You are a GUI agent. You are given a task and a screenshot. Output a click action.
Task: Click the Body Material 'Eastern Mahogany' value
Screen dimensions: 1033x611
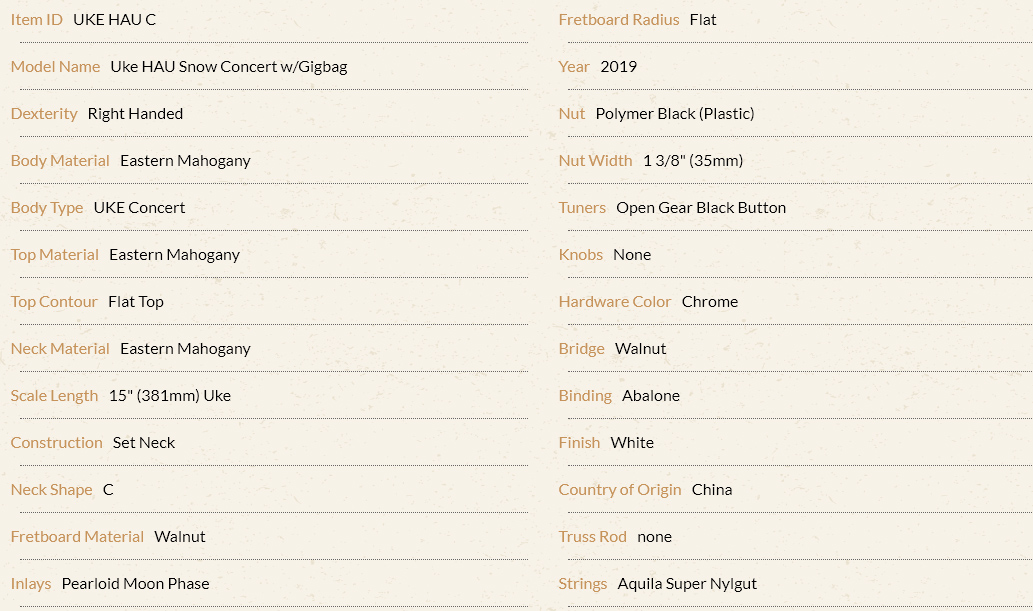tap(185, 161)
